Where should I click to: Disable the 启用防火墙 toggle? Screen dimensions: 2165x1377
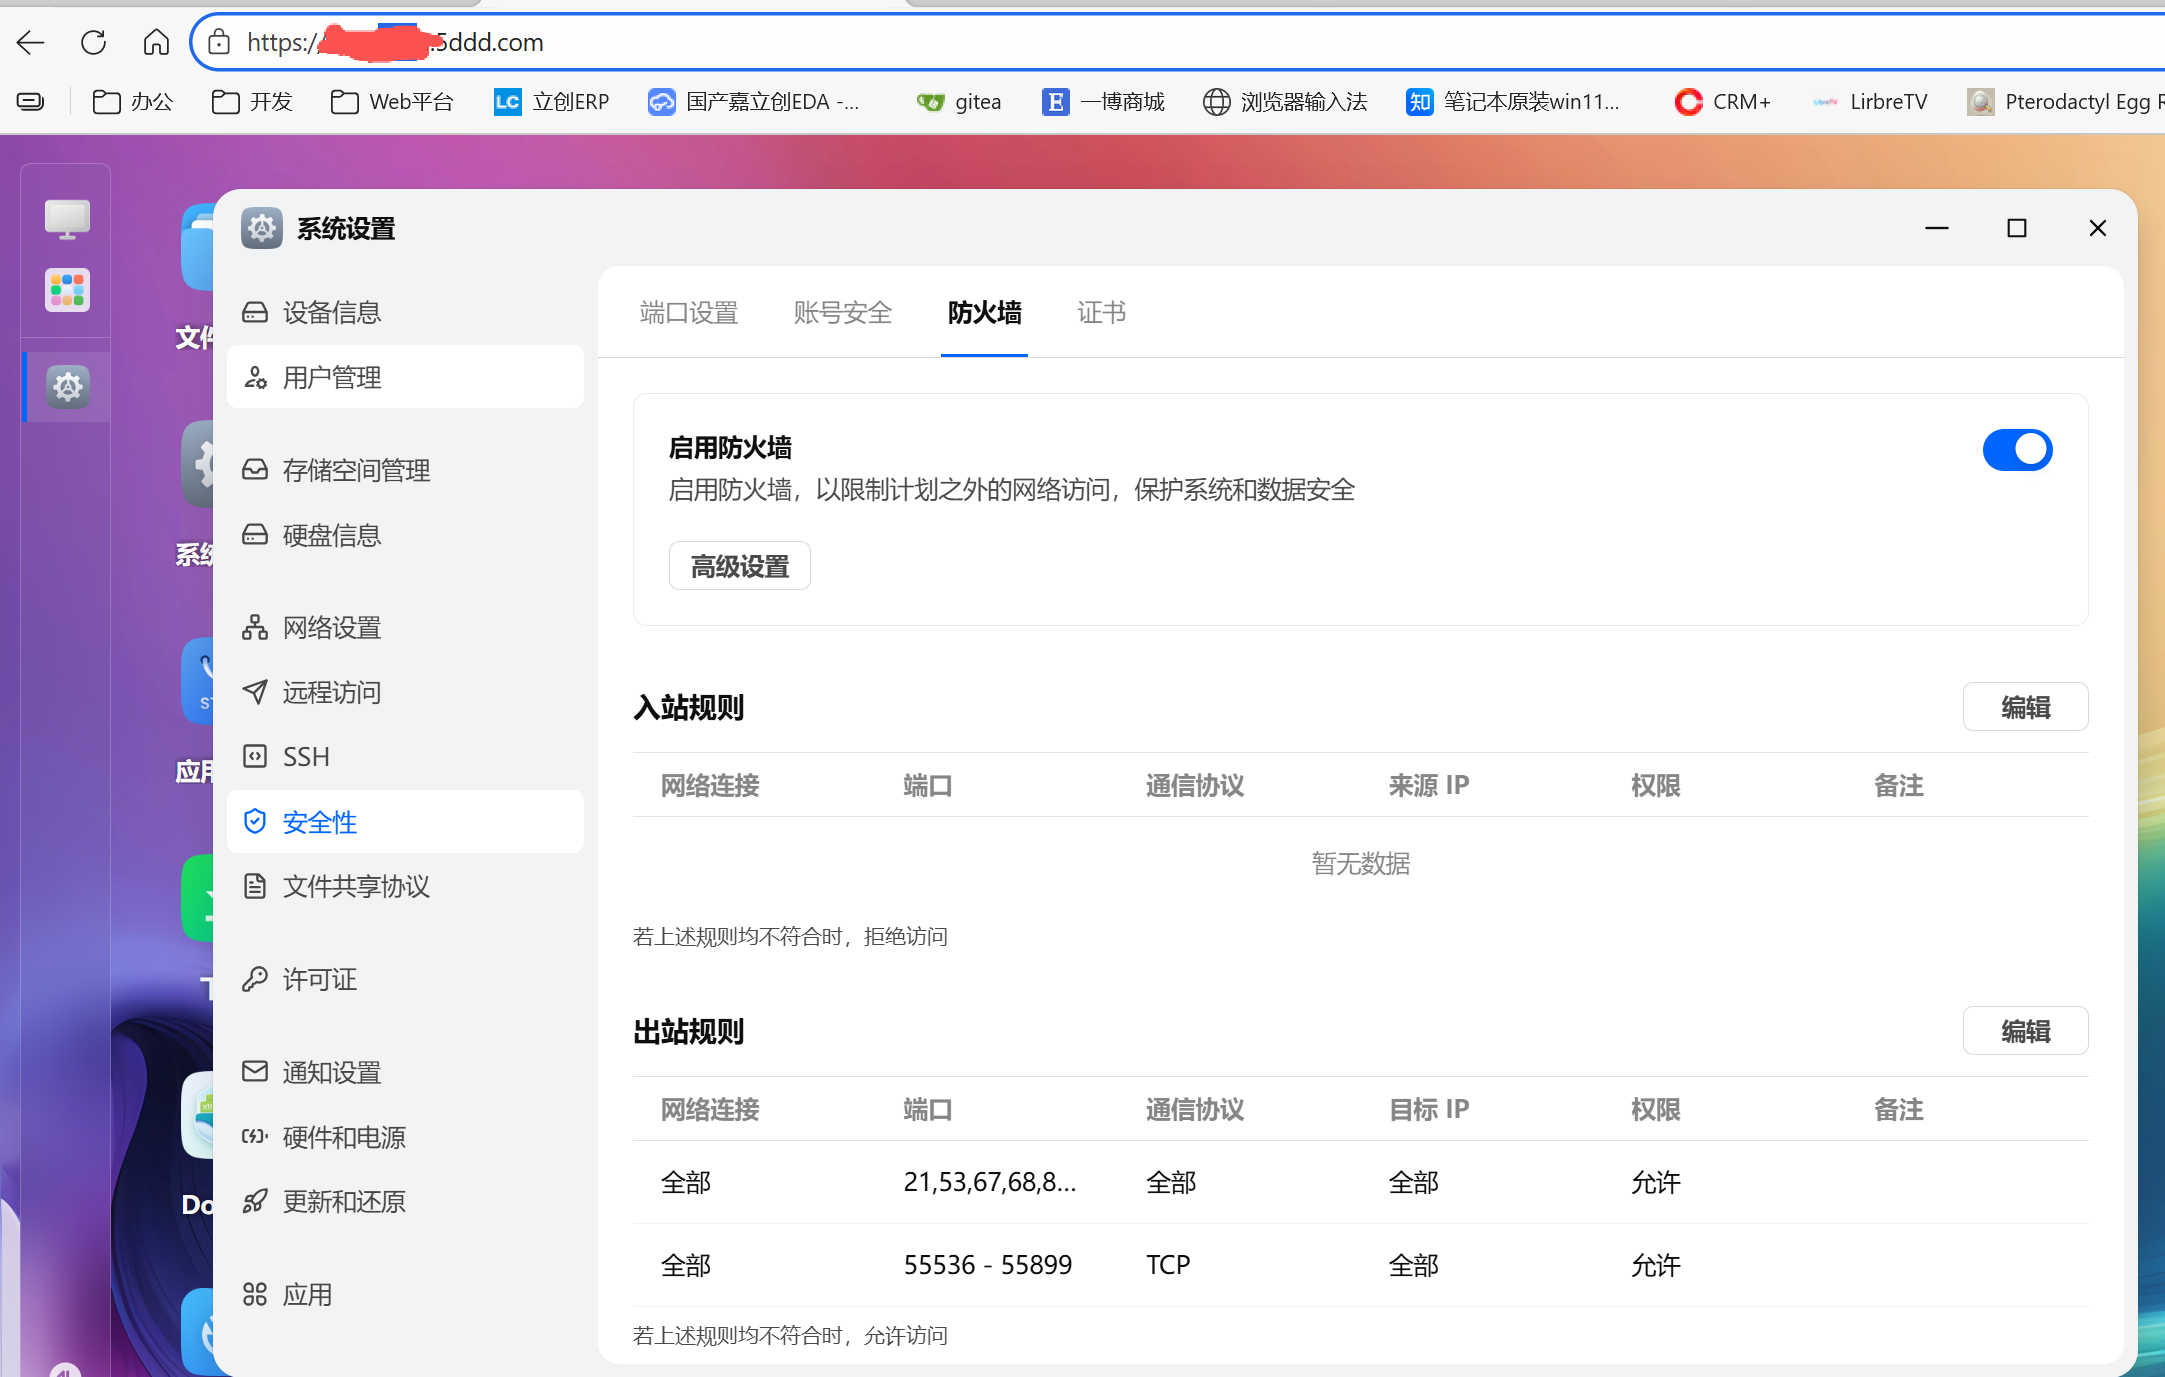[x=2017, y=450]
